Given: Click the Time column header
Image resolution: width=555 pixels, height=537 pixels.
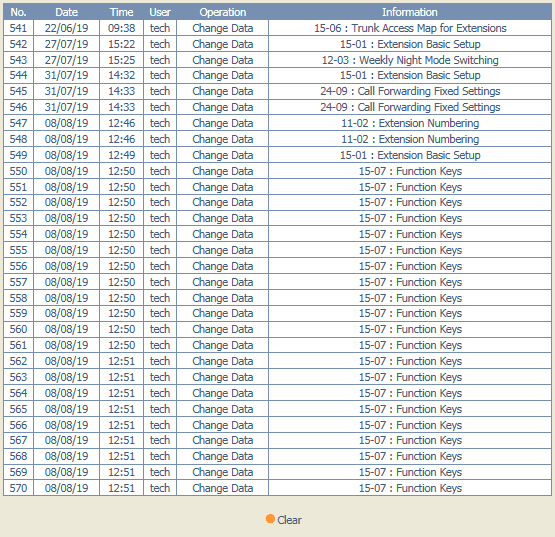Looking at the screenshot, I should [121, 12].
